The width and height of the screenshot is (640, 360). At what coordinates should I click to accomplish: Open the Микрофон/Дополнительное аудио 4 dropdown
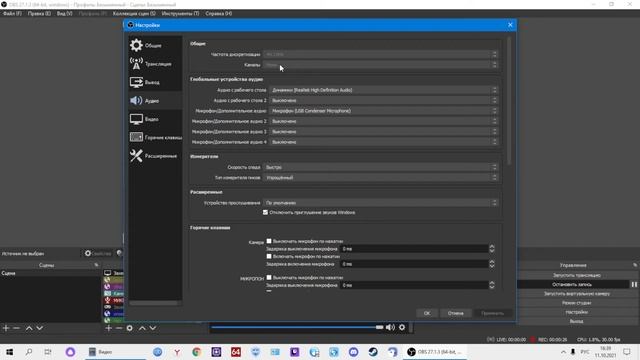[x=383, y=142]
